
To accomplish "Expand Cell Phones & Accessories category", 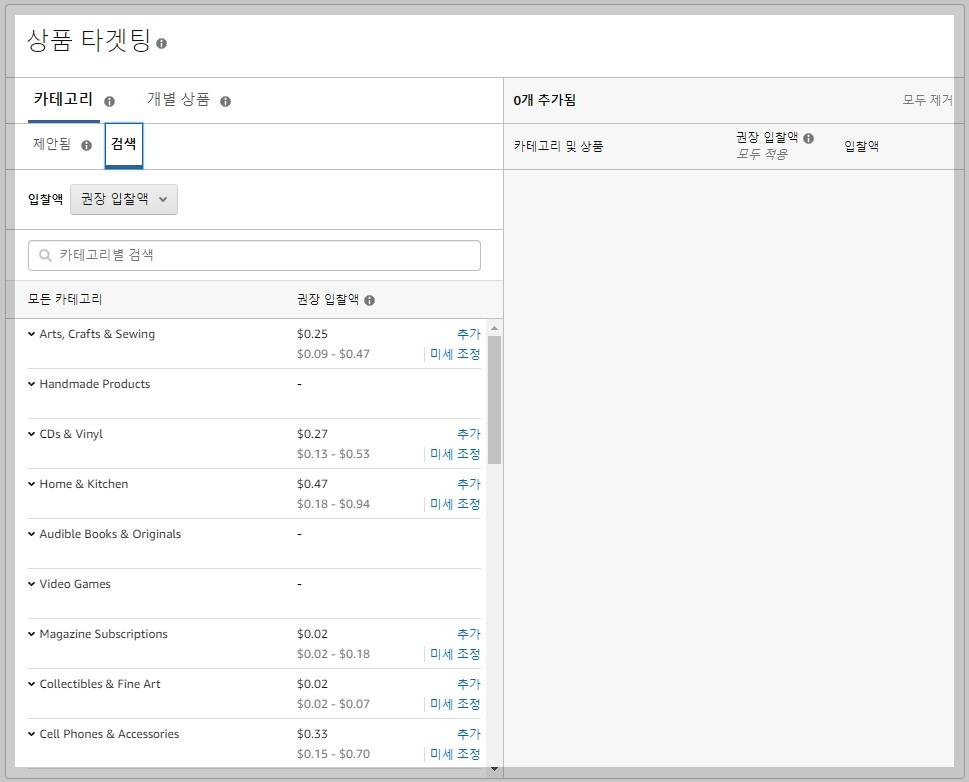I will pyautogui.click(x=32, y=734).
